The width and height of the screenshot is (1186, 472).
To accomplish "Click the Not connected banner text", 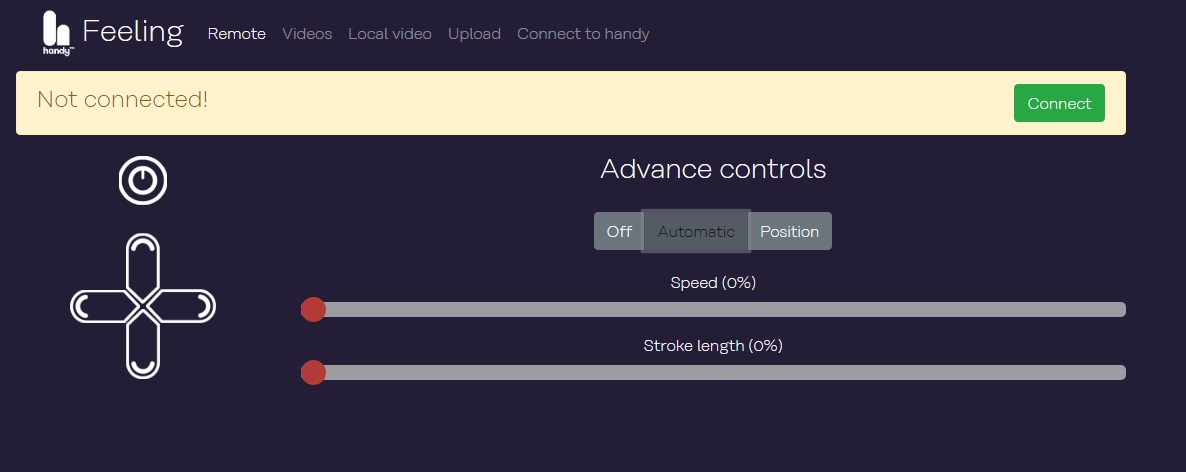I will [123, 99].
